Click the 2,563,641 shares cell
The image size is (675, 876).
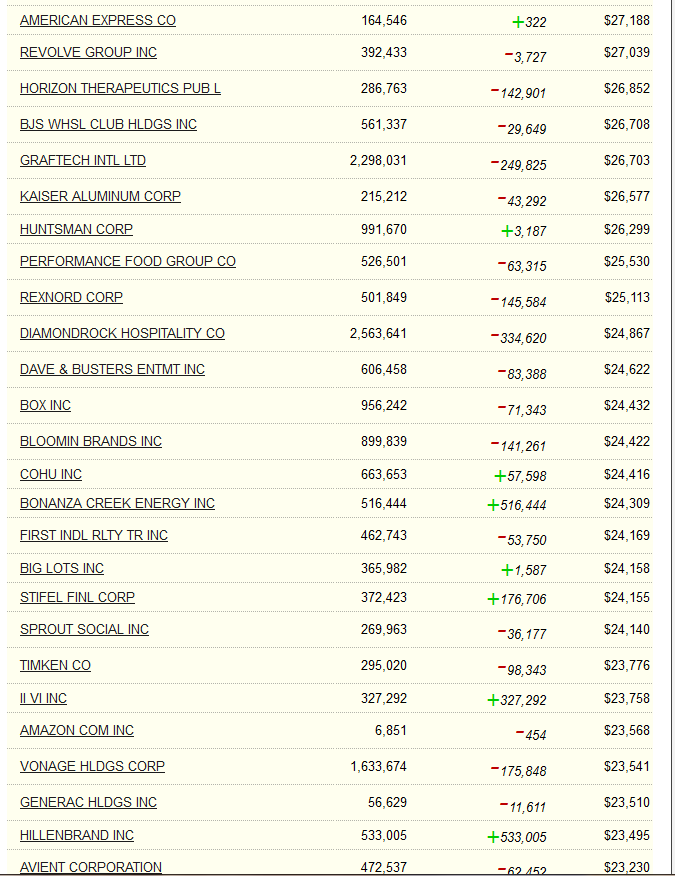click(x=378, y=334)
